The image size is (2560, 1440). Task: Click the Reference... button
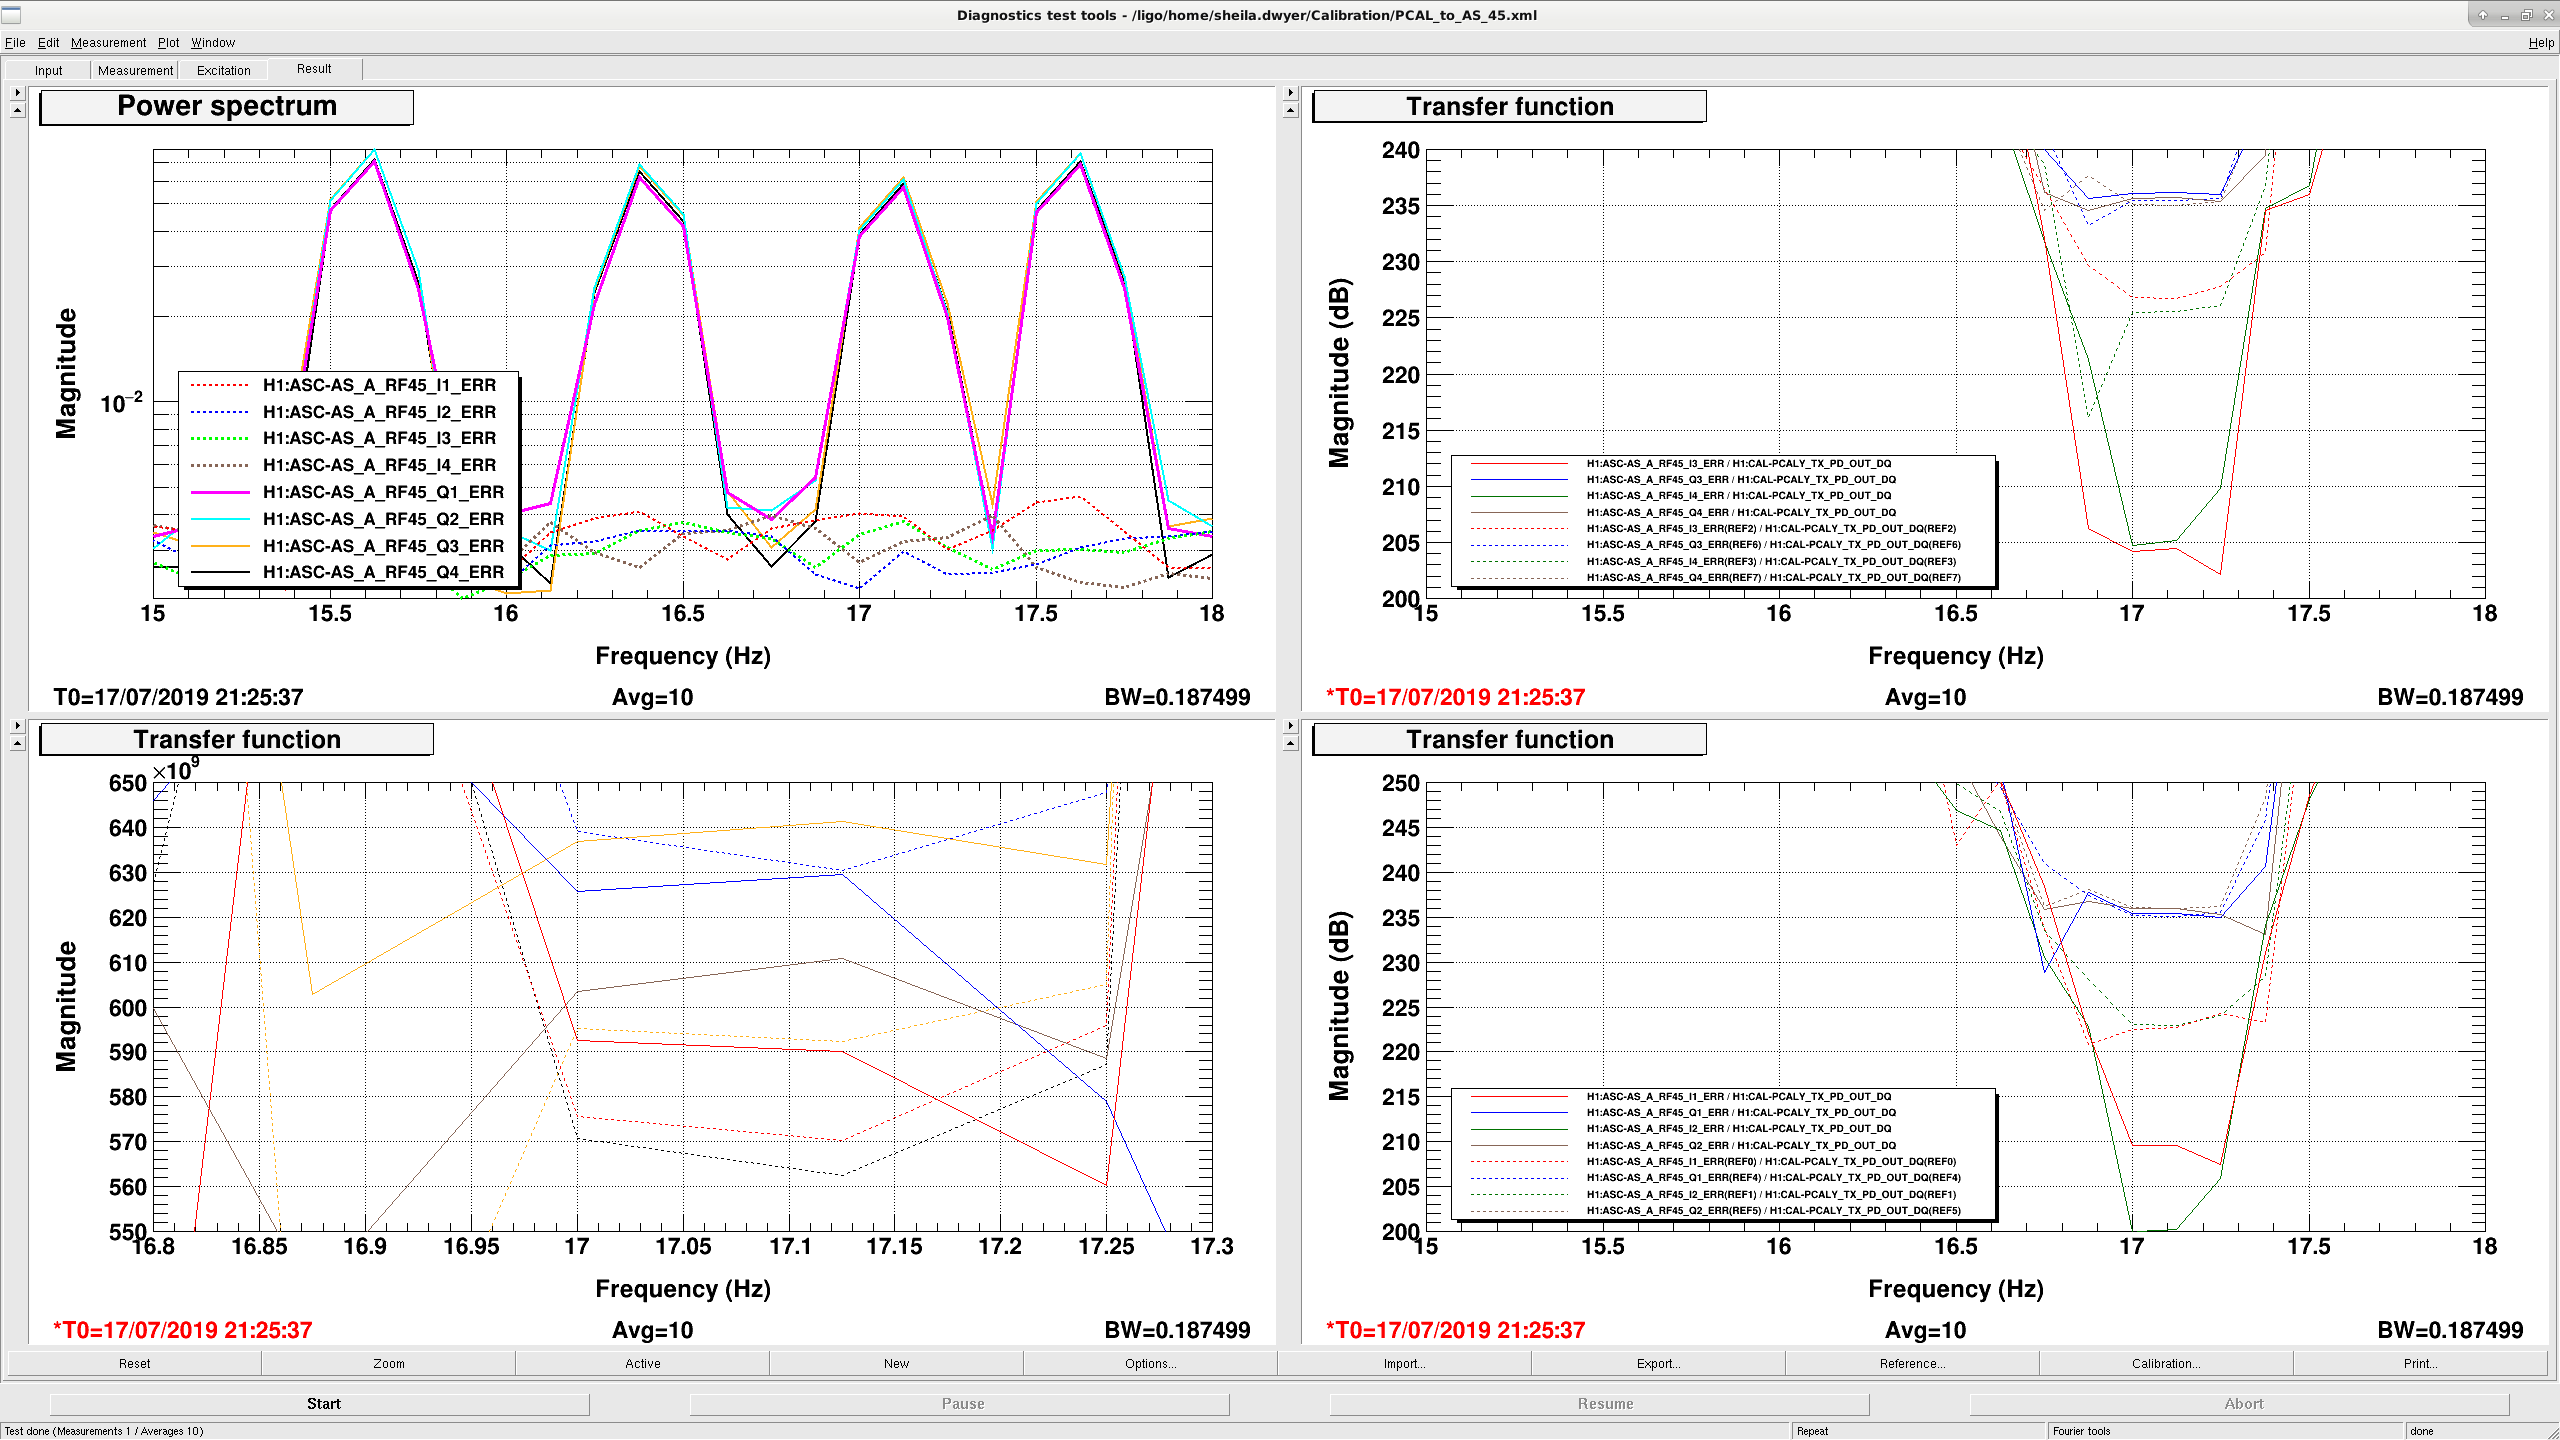[x=1912, y=1364]
